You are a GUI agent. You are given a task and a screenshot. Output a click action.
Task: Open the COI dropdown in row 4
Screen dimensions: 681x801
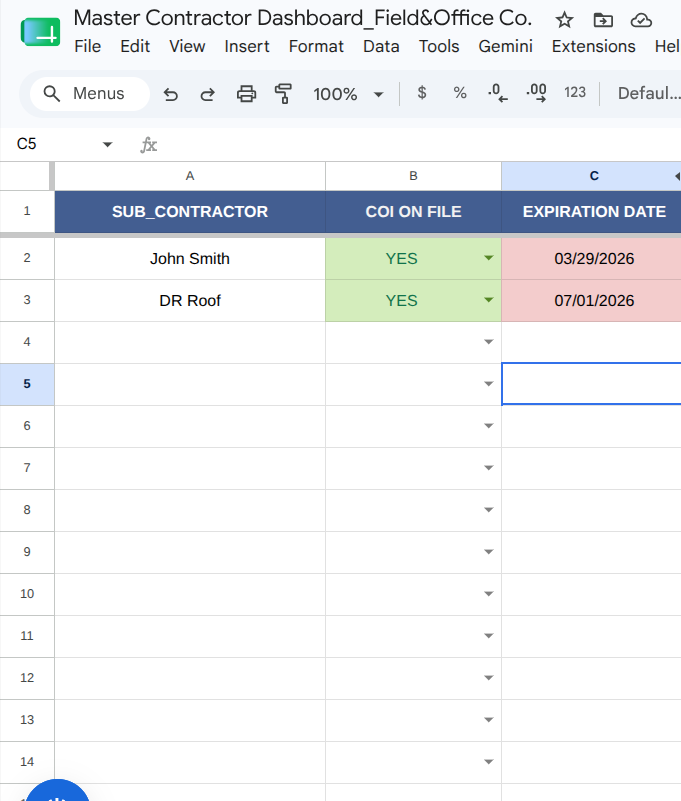[x=488, y=342]
